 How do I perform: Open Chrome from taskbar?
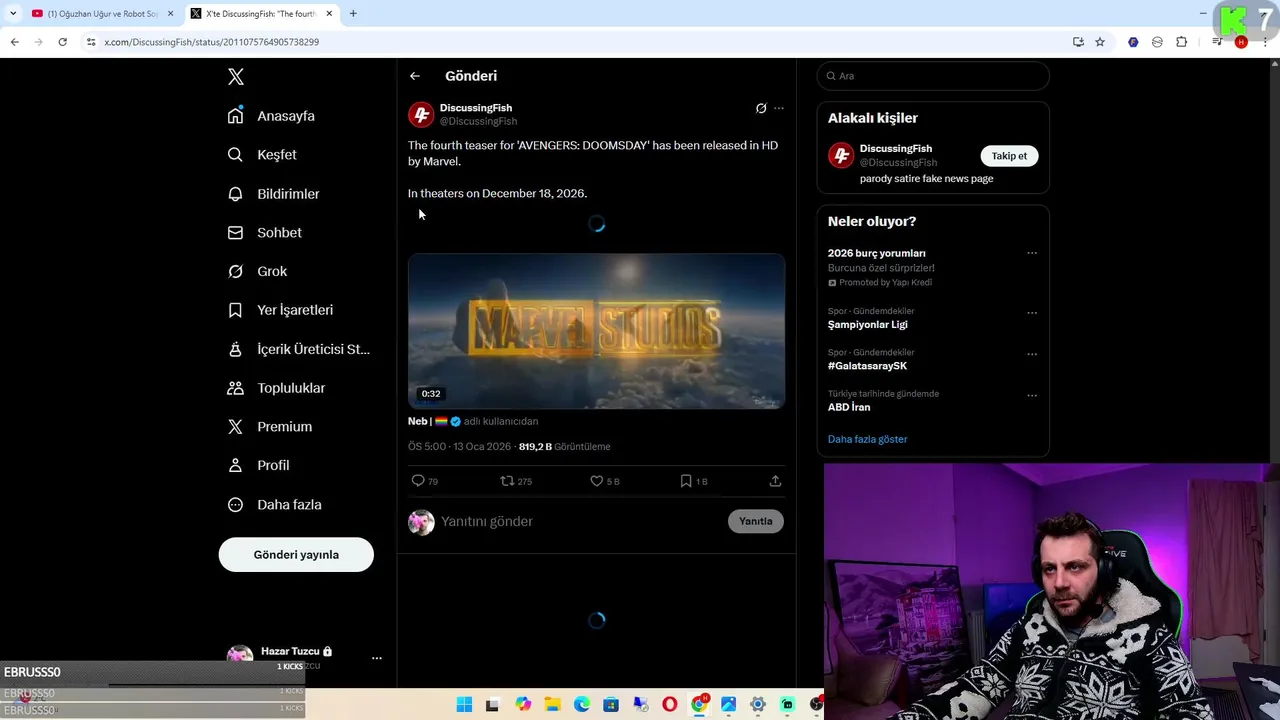699,705
